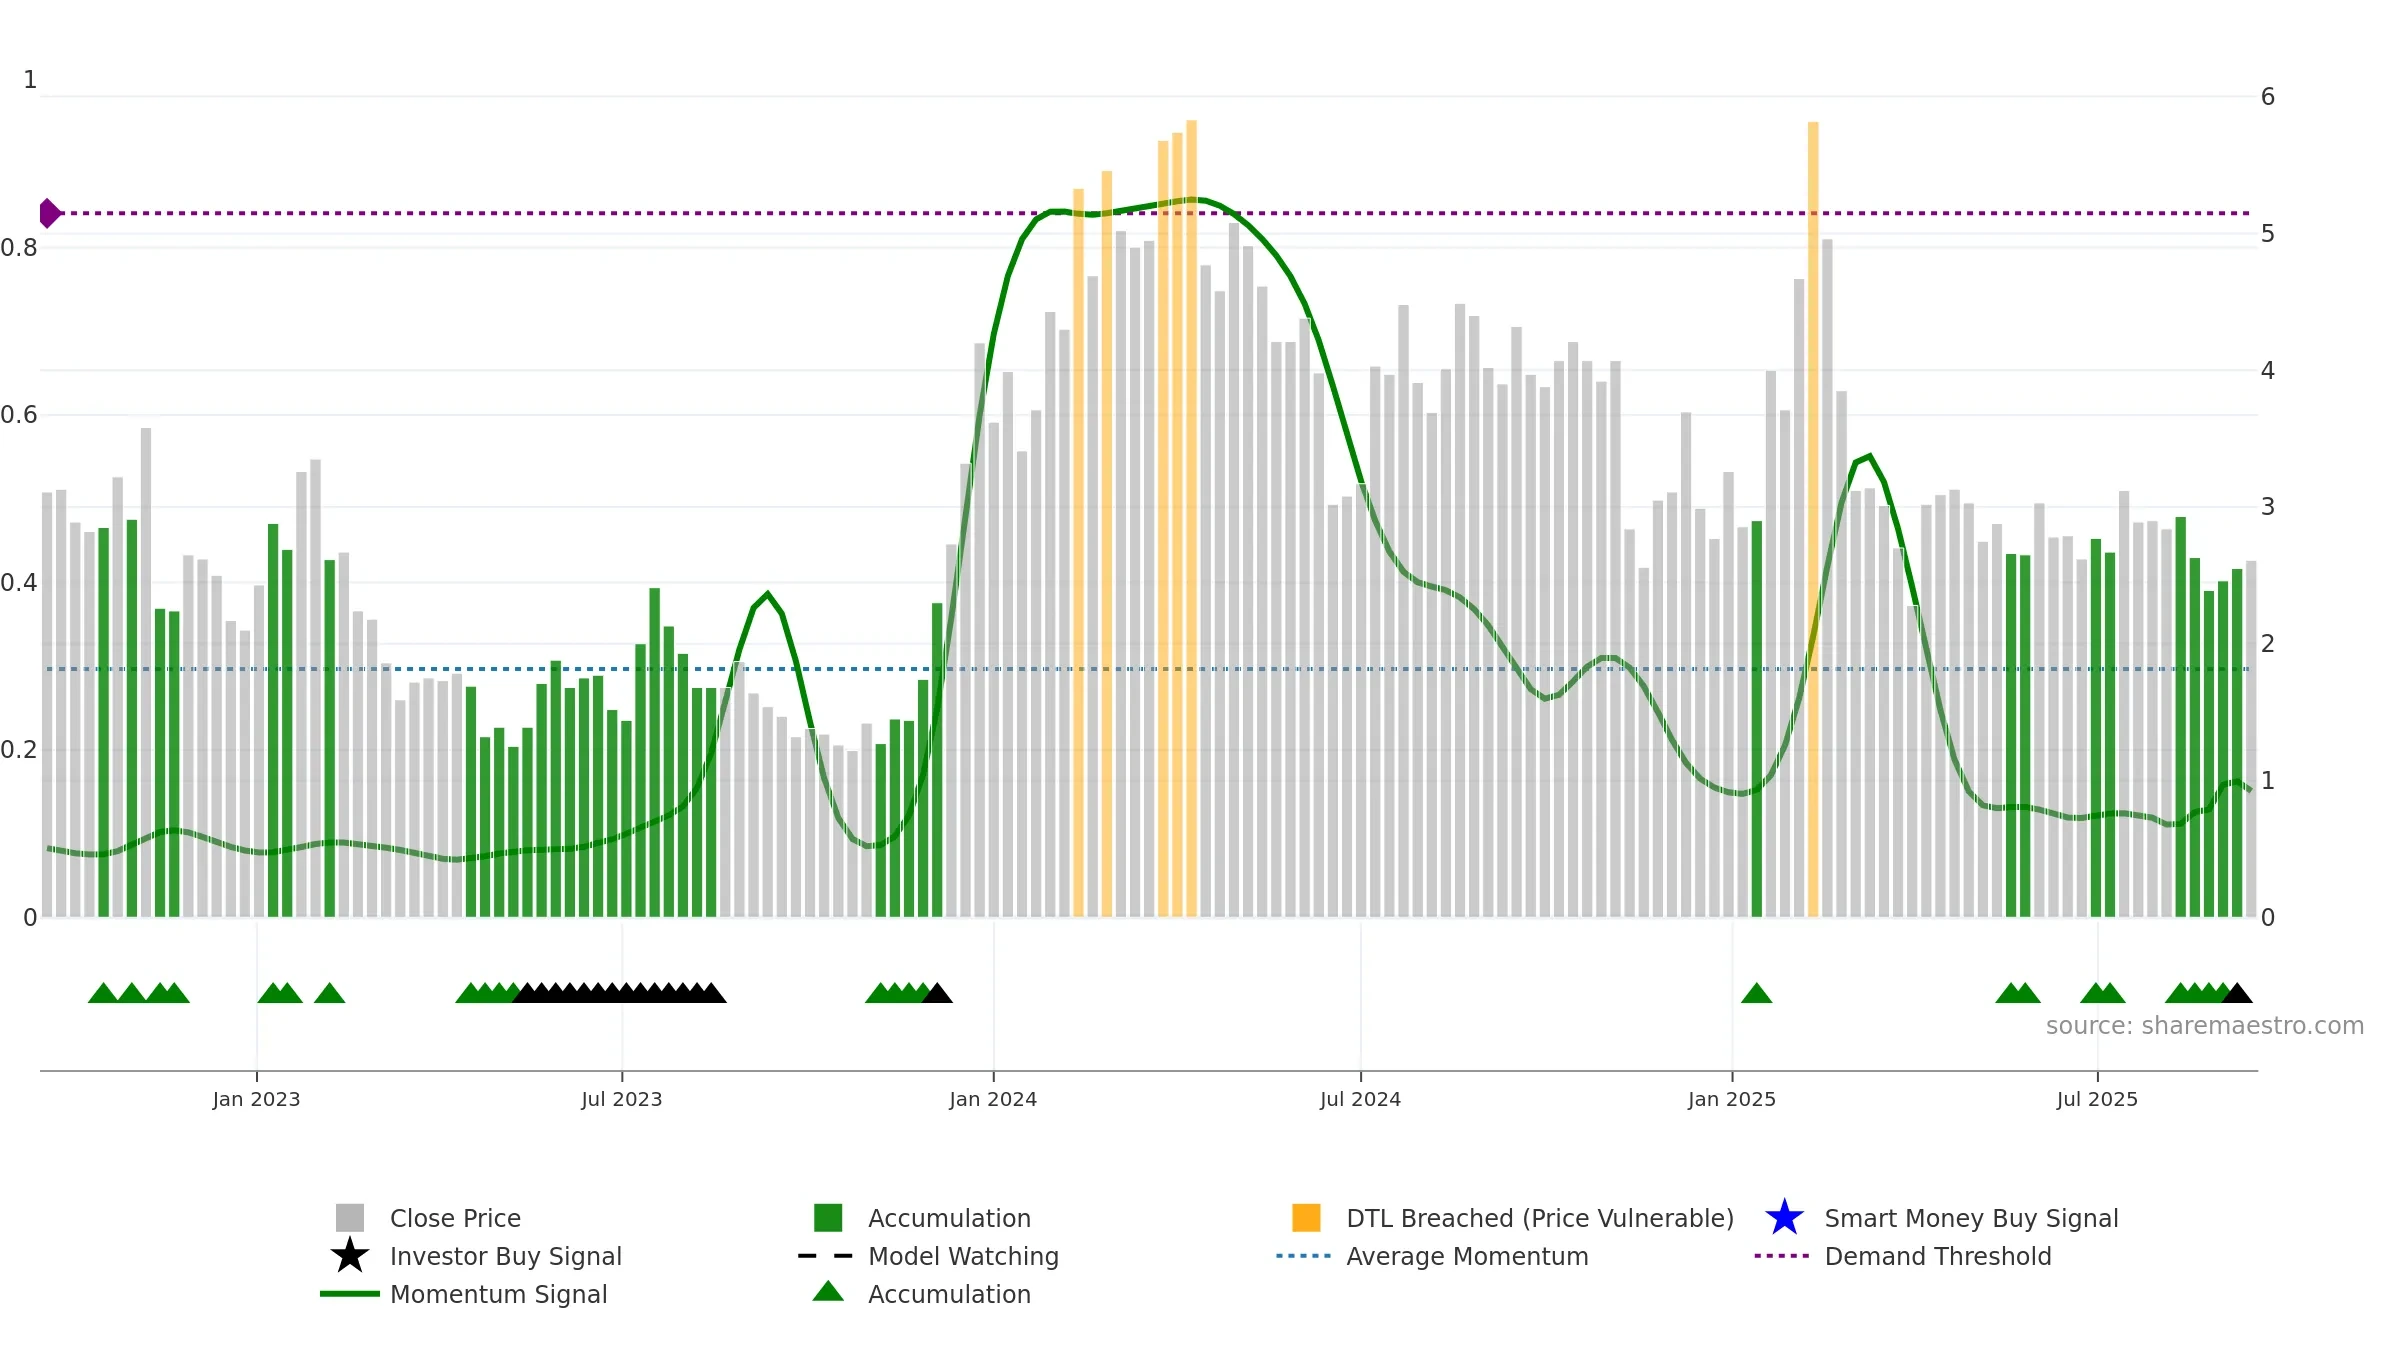Screen dimensions: 2400x1350
Task: Click the gray Close Price legend square
Action: click(x=350, y=1217)
